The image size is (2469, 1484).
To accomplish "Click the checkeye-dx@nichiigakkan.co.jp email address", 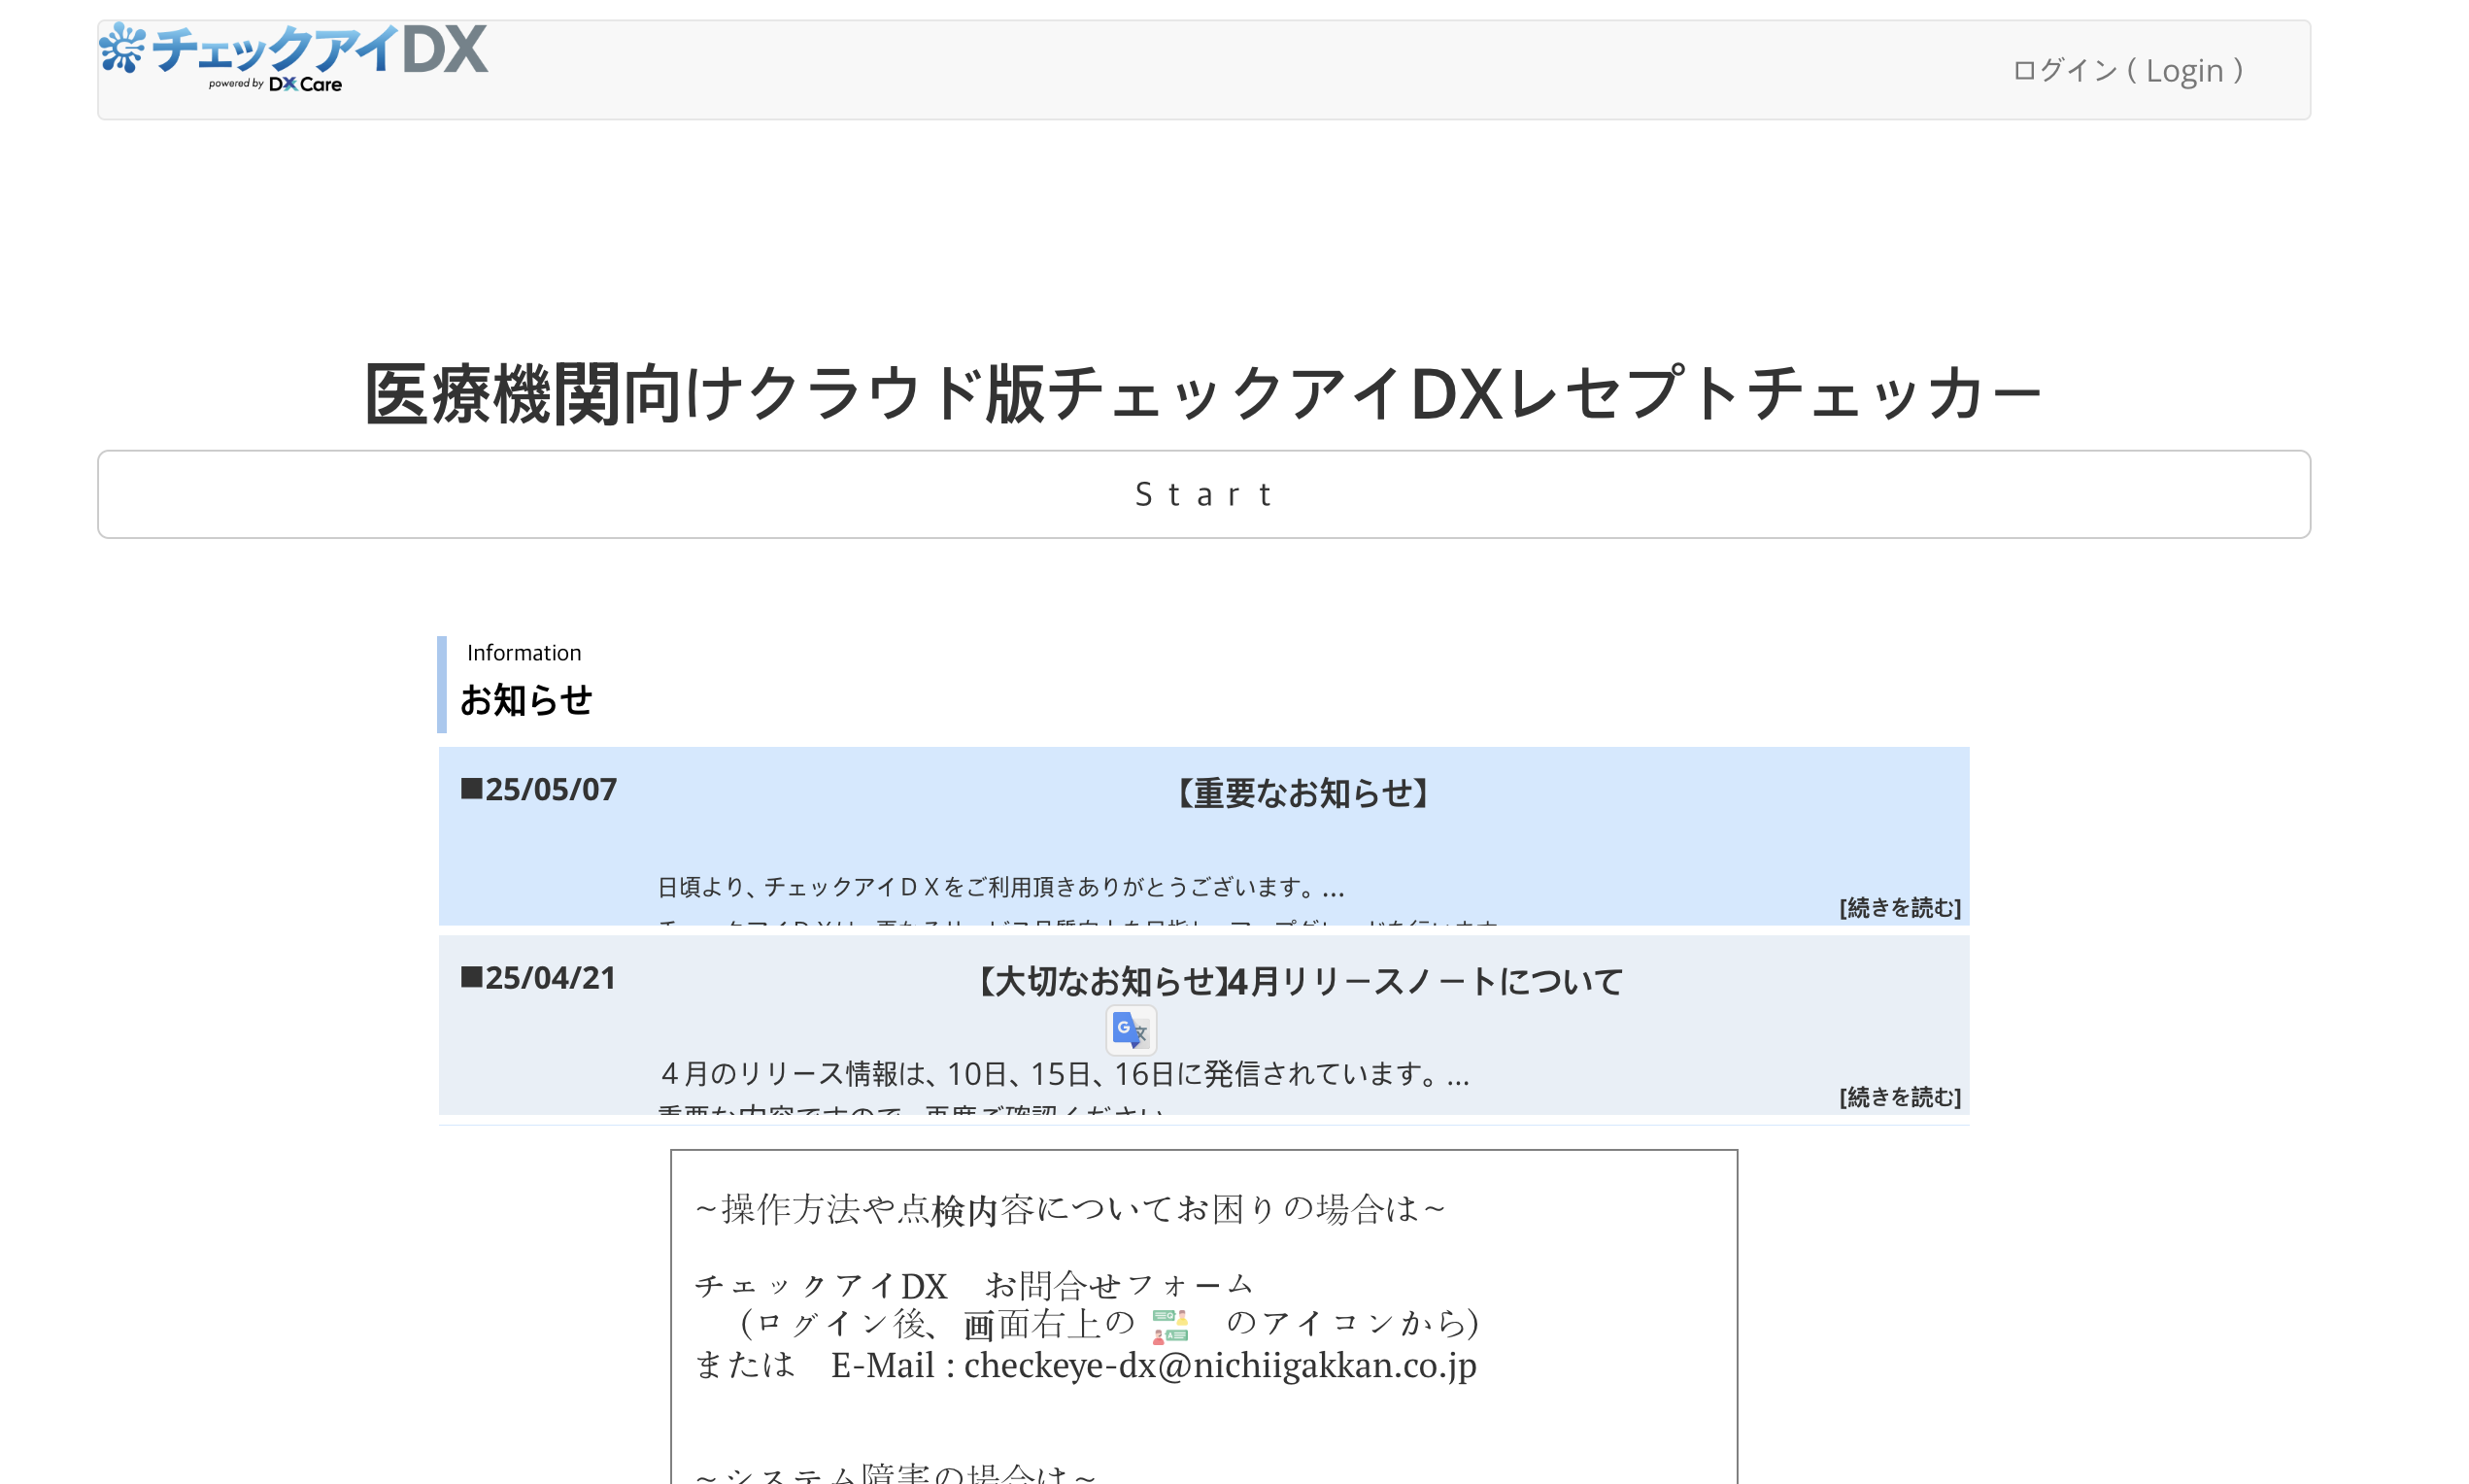I will [x=1219, y=1365].
